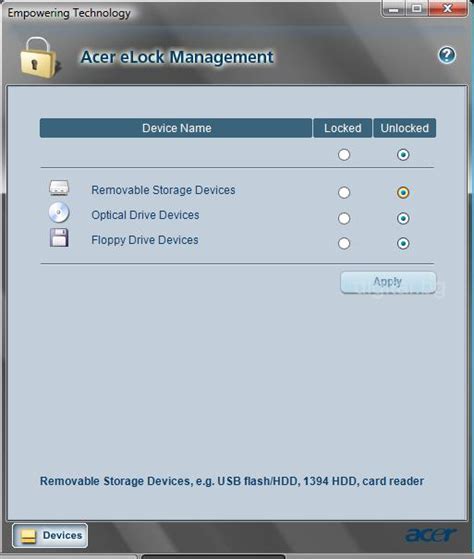Select Unlocked for all devices
Image resolution: width=474 pixels, height=559 pixels.
403,155
